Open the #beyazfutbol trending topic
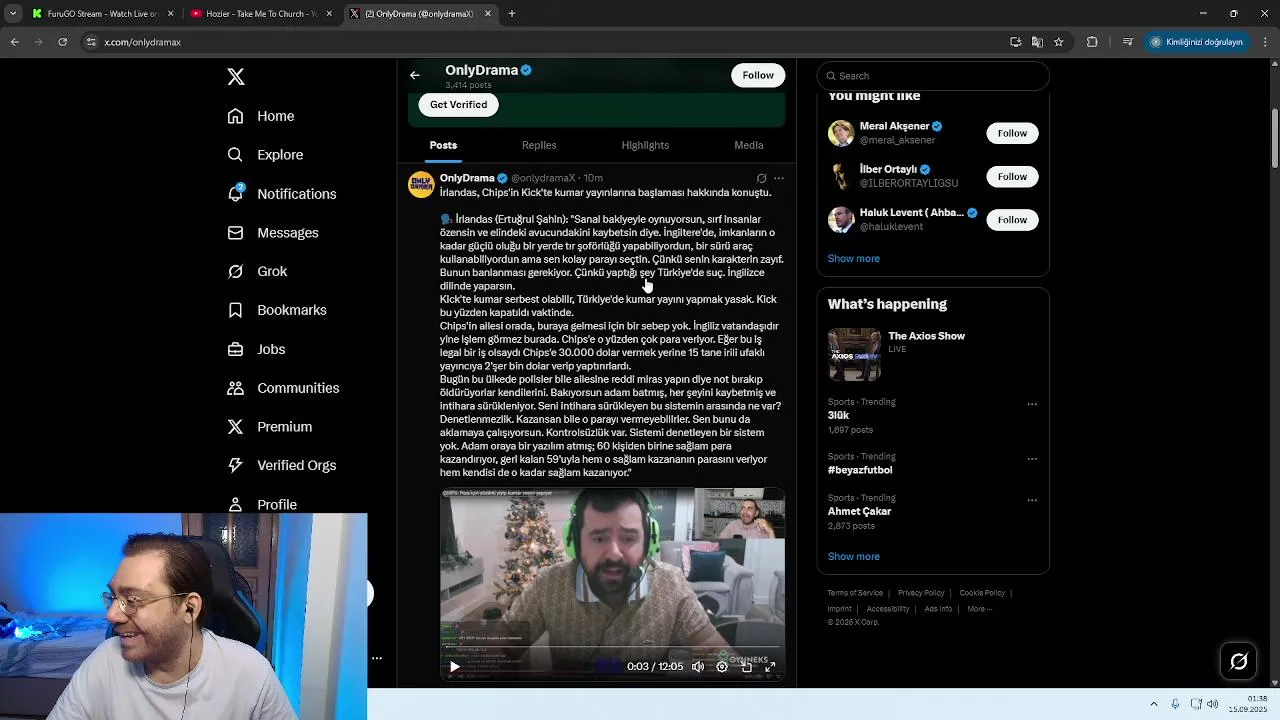Image resolution: width=1280 pixels, height=720 pixels. [860, 470]
